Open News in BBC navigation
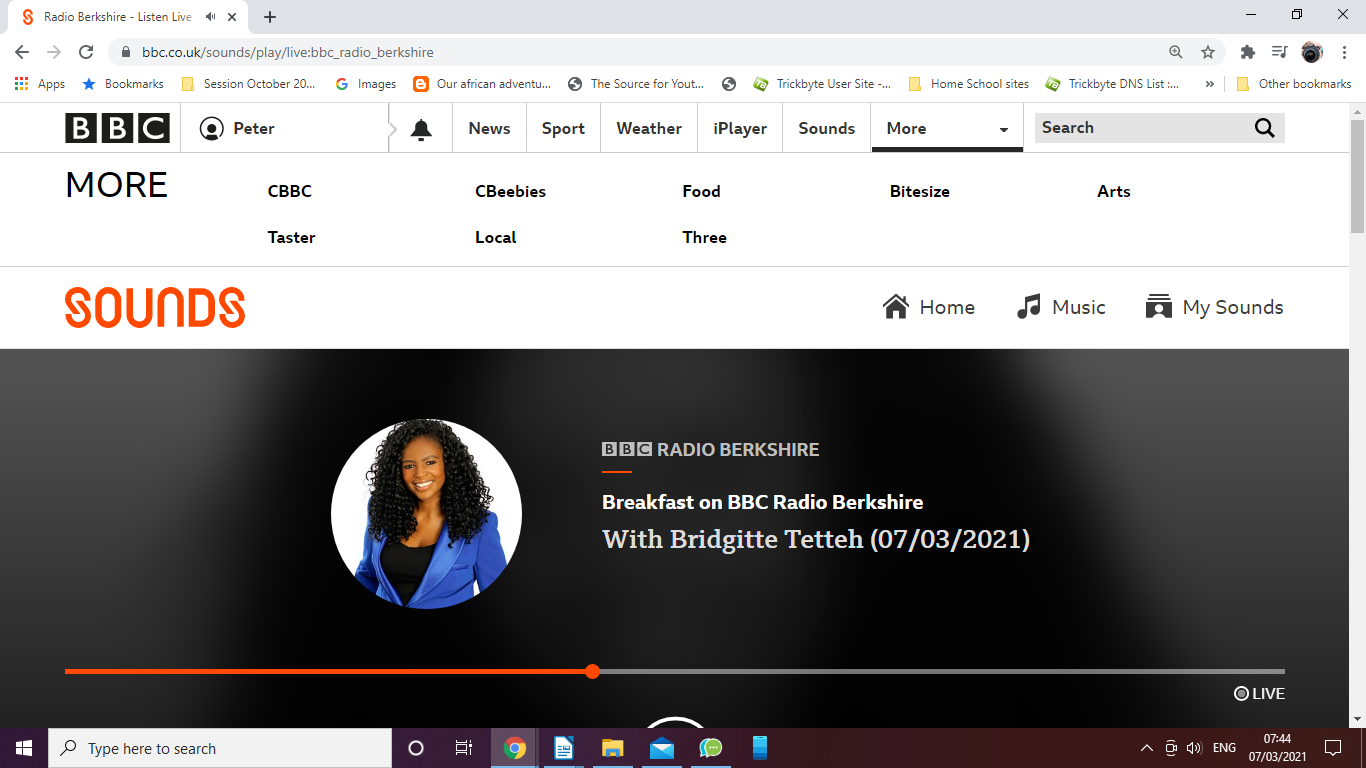 [x=489, y=128]
